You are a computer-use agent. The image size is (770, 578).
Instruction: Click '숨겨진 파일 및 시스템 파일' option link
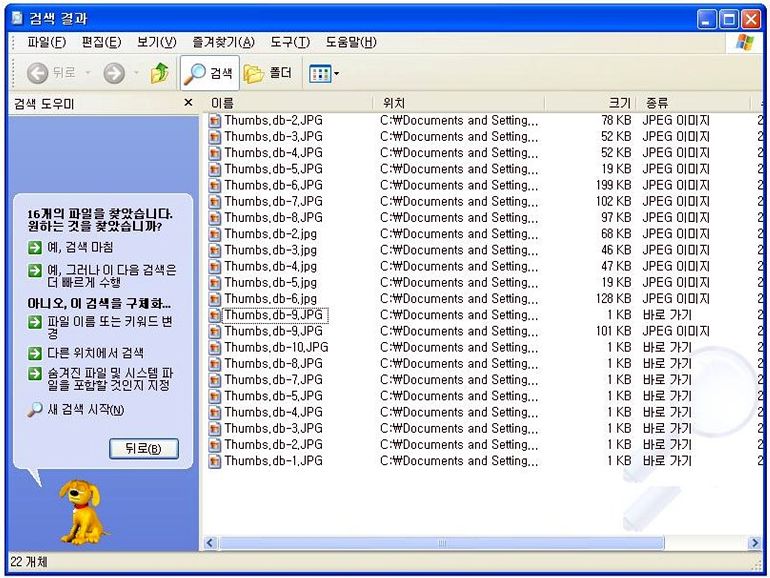point(110,379)
